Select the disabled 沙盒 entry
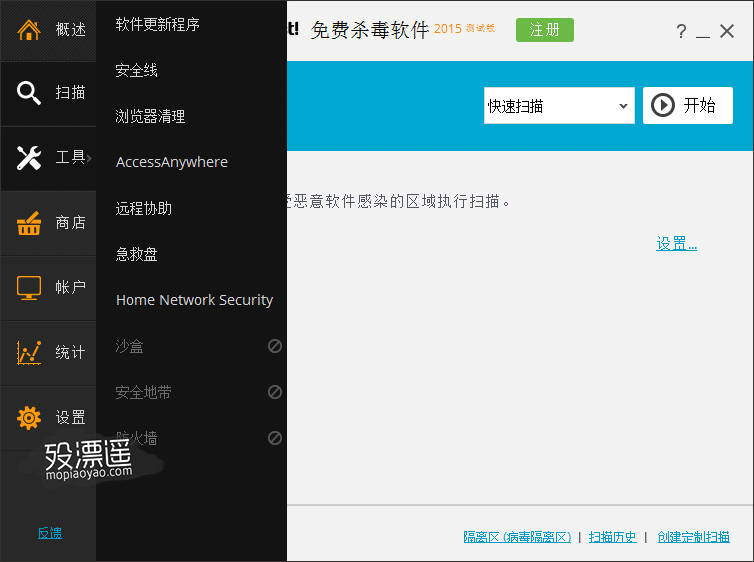The width and height of the screenshot is (754, 562). [129, 346]
